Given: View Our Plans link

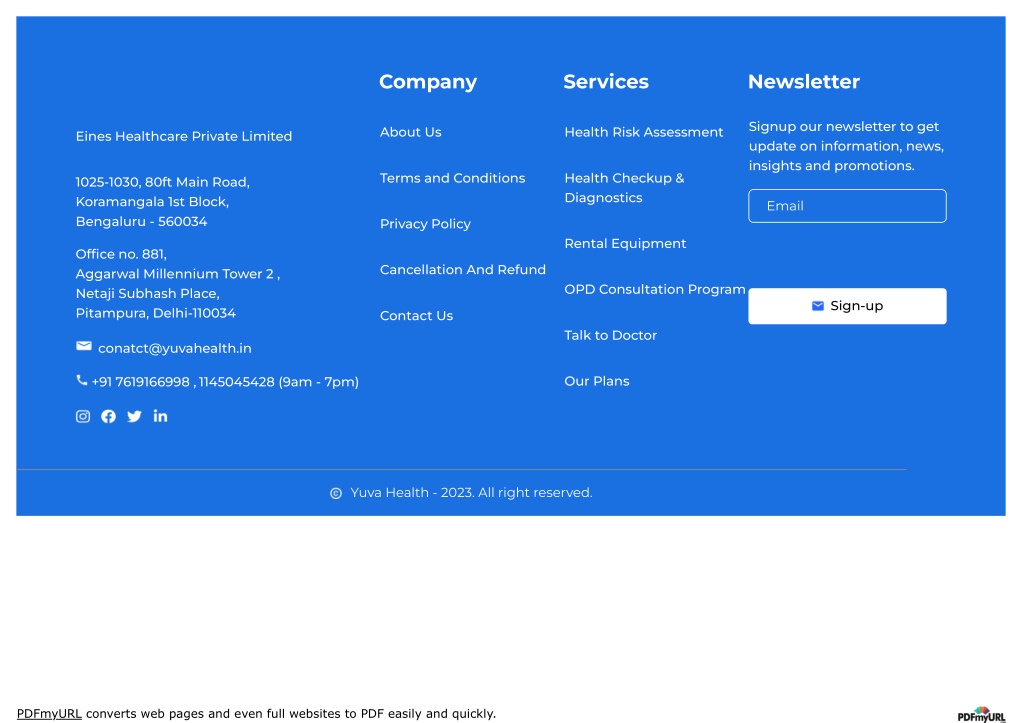Looking at the screenshot, I should [596, 381].
